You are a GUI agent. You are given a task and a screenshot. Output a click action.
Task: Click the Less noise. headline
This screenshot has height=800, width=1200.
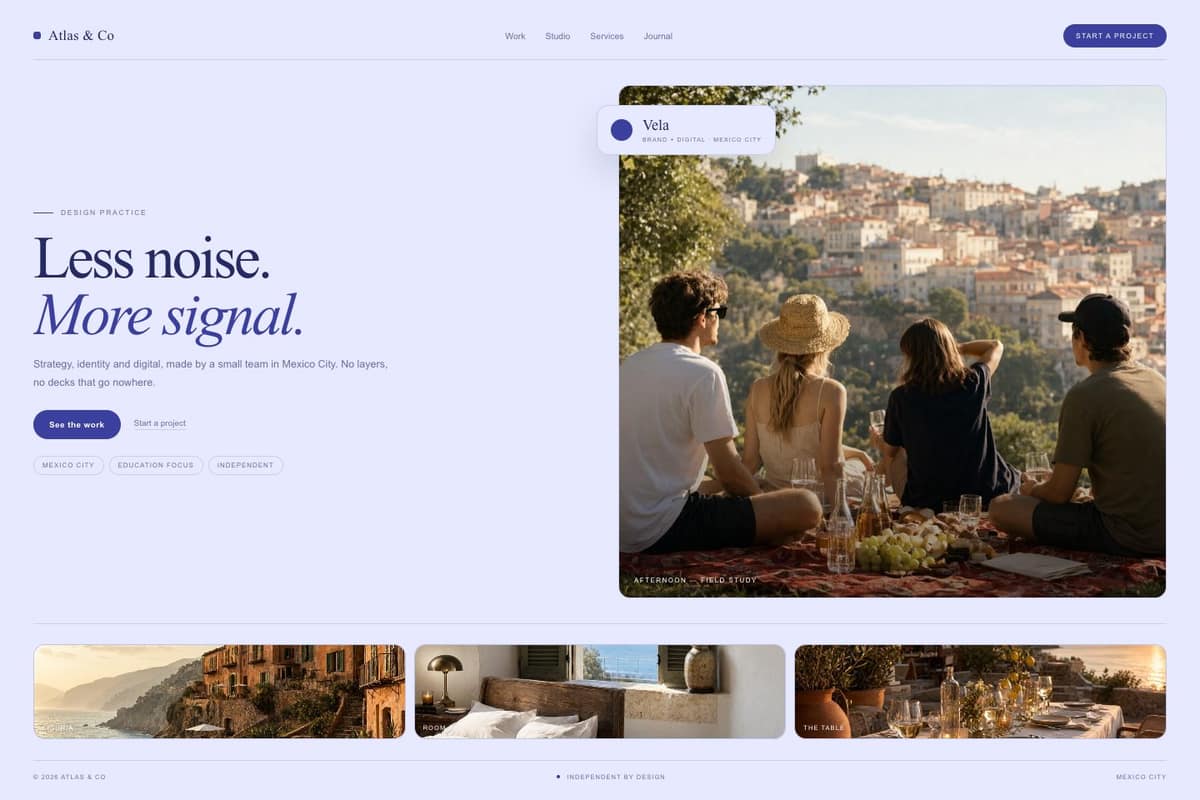[x=152, y=258]
